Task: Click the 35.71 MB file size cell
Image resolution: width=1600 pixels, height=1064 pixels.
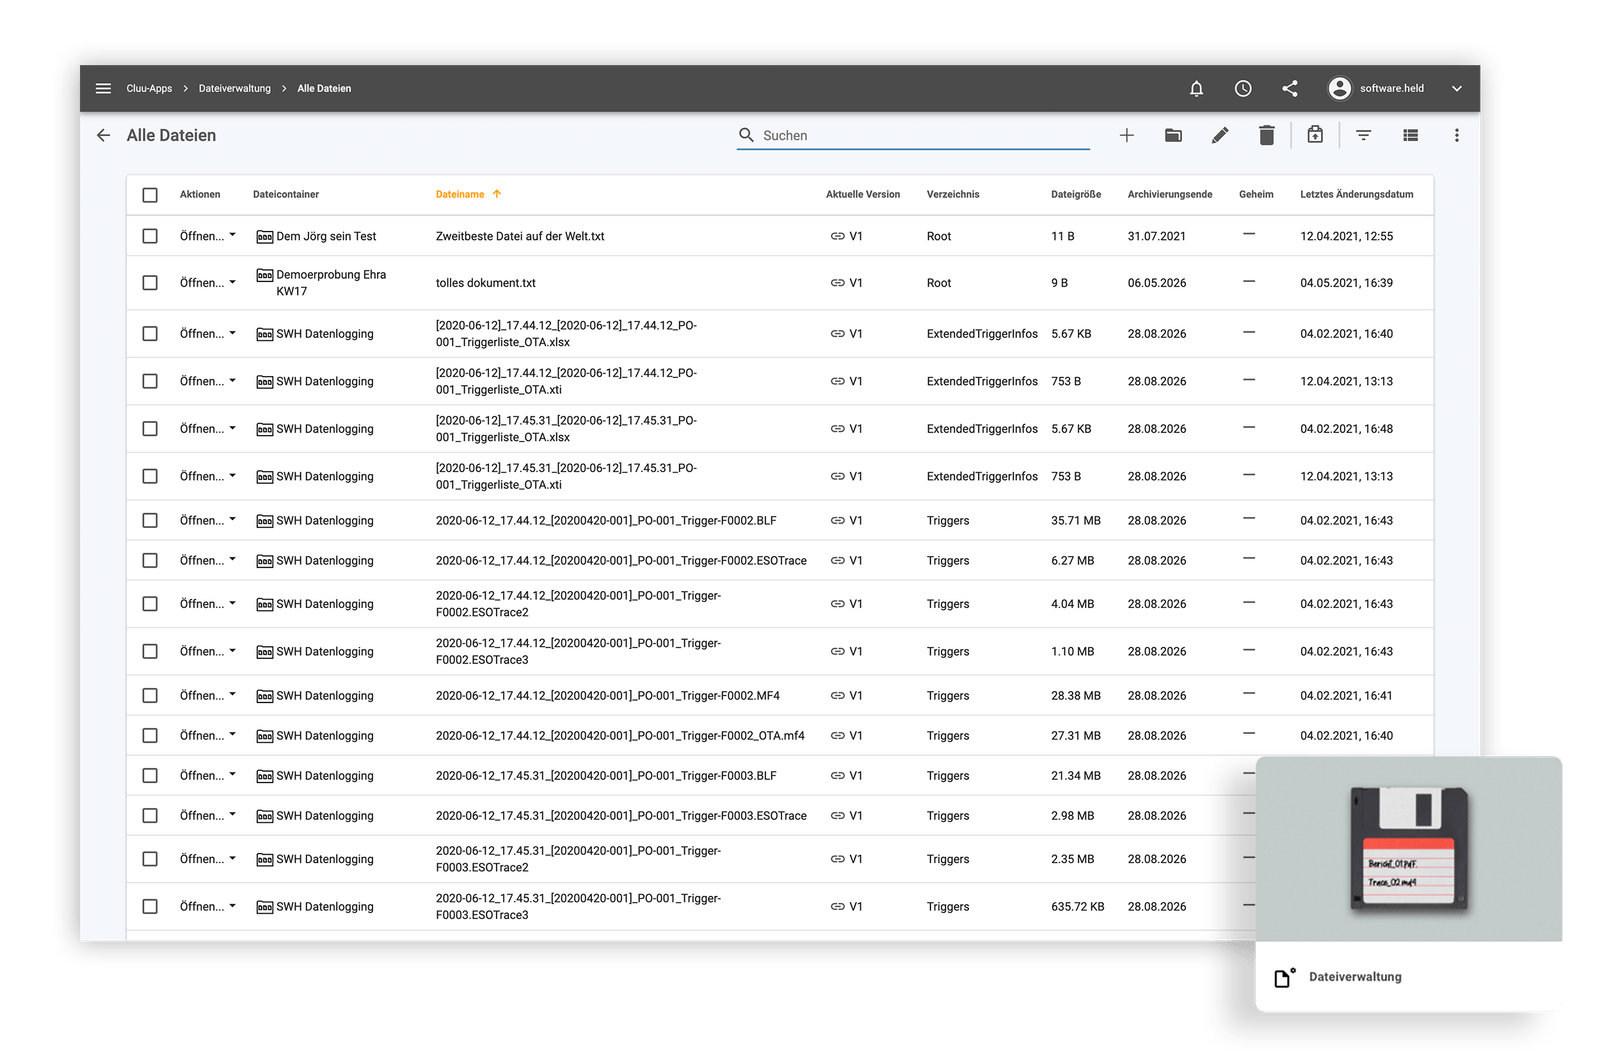Action: (x=1075, y=520)
